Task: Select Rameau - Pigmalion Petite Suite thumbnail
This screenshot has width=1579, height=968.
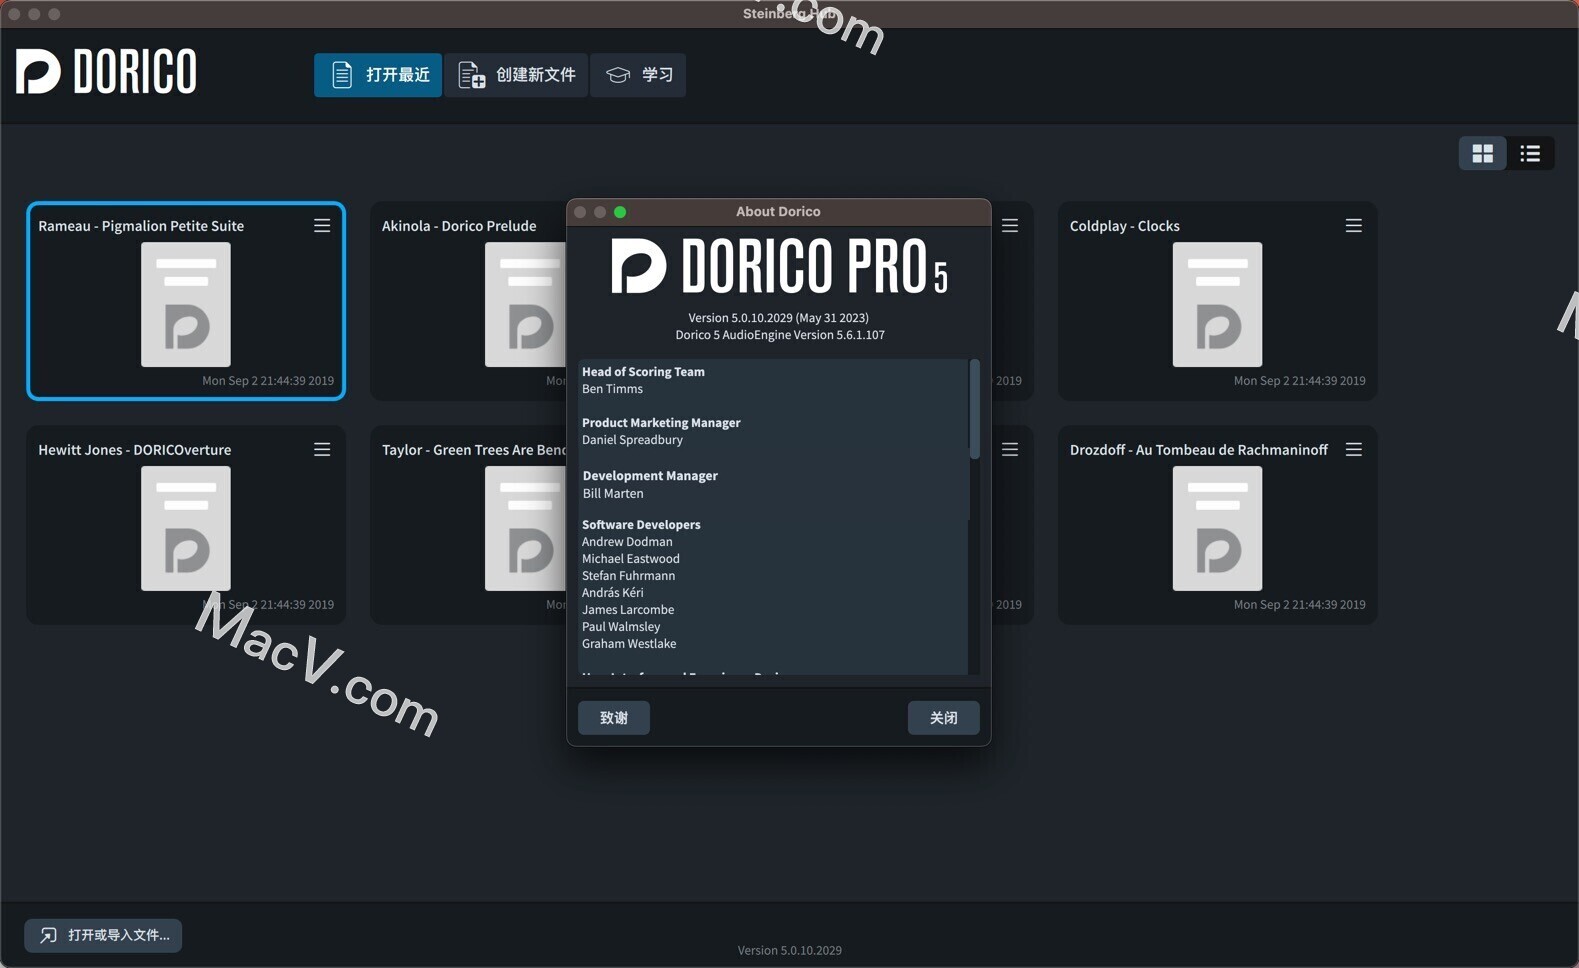Action: 186,304
